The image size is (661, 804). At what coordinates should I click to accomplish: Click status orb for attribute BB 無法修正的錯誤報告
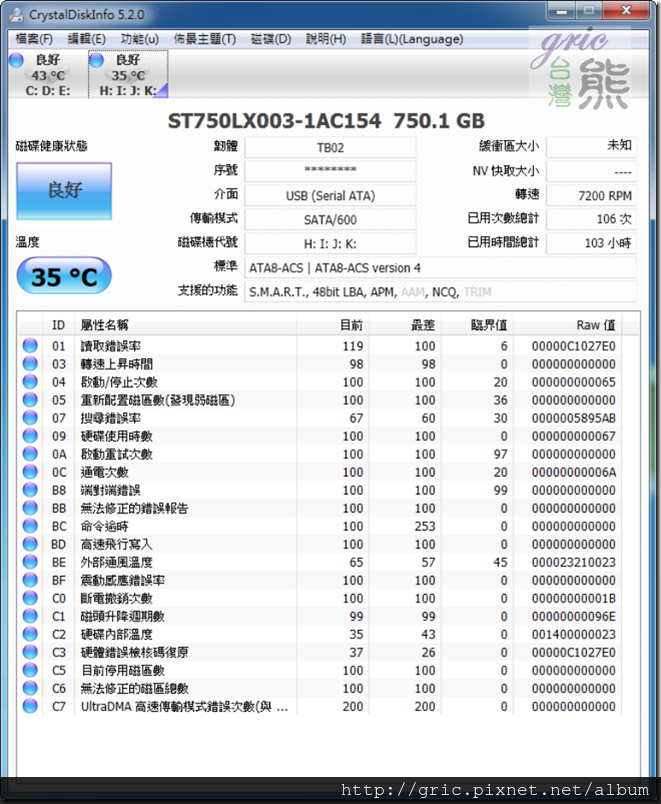tap(30, 508)
